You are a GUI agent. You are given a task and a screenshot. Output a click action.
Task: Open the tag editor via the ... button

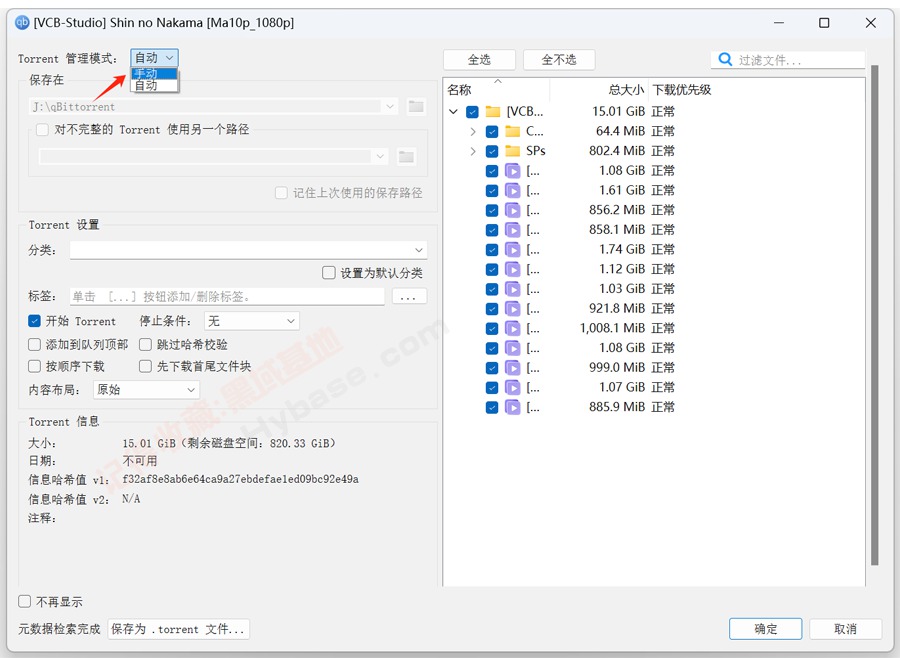pyautogui.click(x=410, y=296)
